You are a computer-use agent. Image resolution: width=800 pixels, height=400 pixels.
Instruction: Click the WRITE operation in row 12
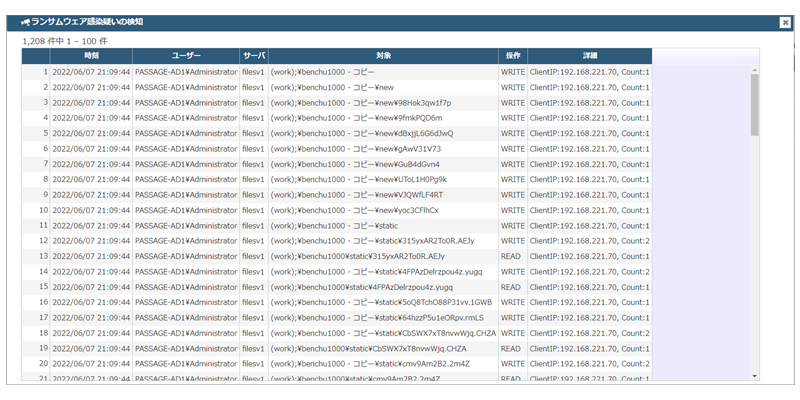tap(513, 241)
